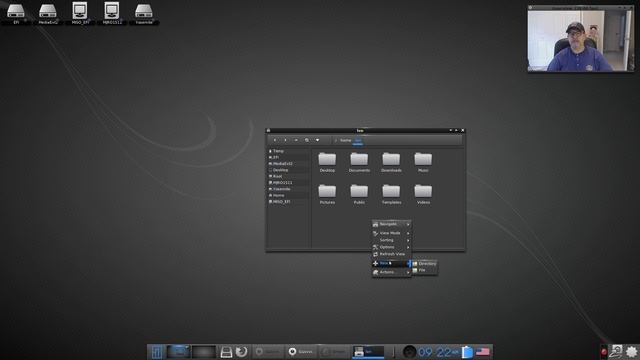Click the Firefox icon in the bottom shelf
The width and height of the screenshot is (640, 360).
click(x=242, y=351)
